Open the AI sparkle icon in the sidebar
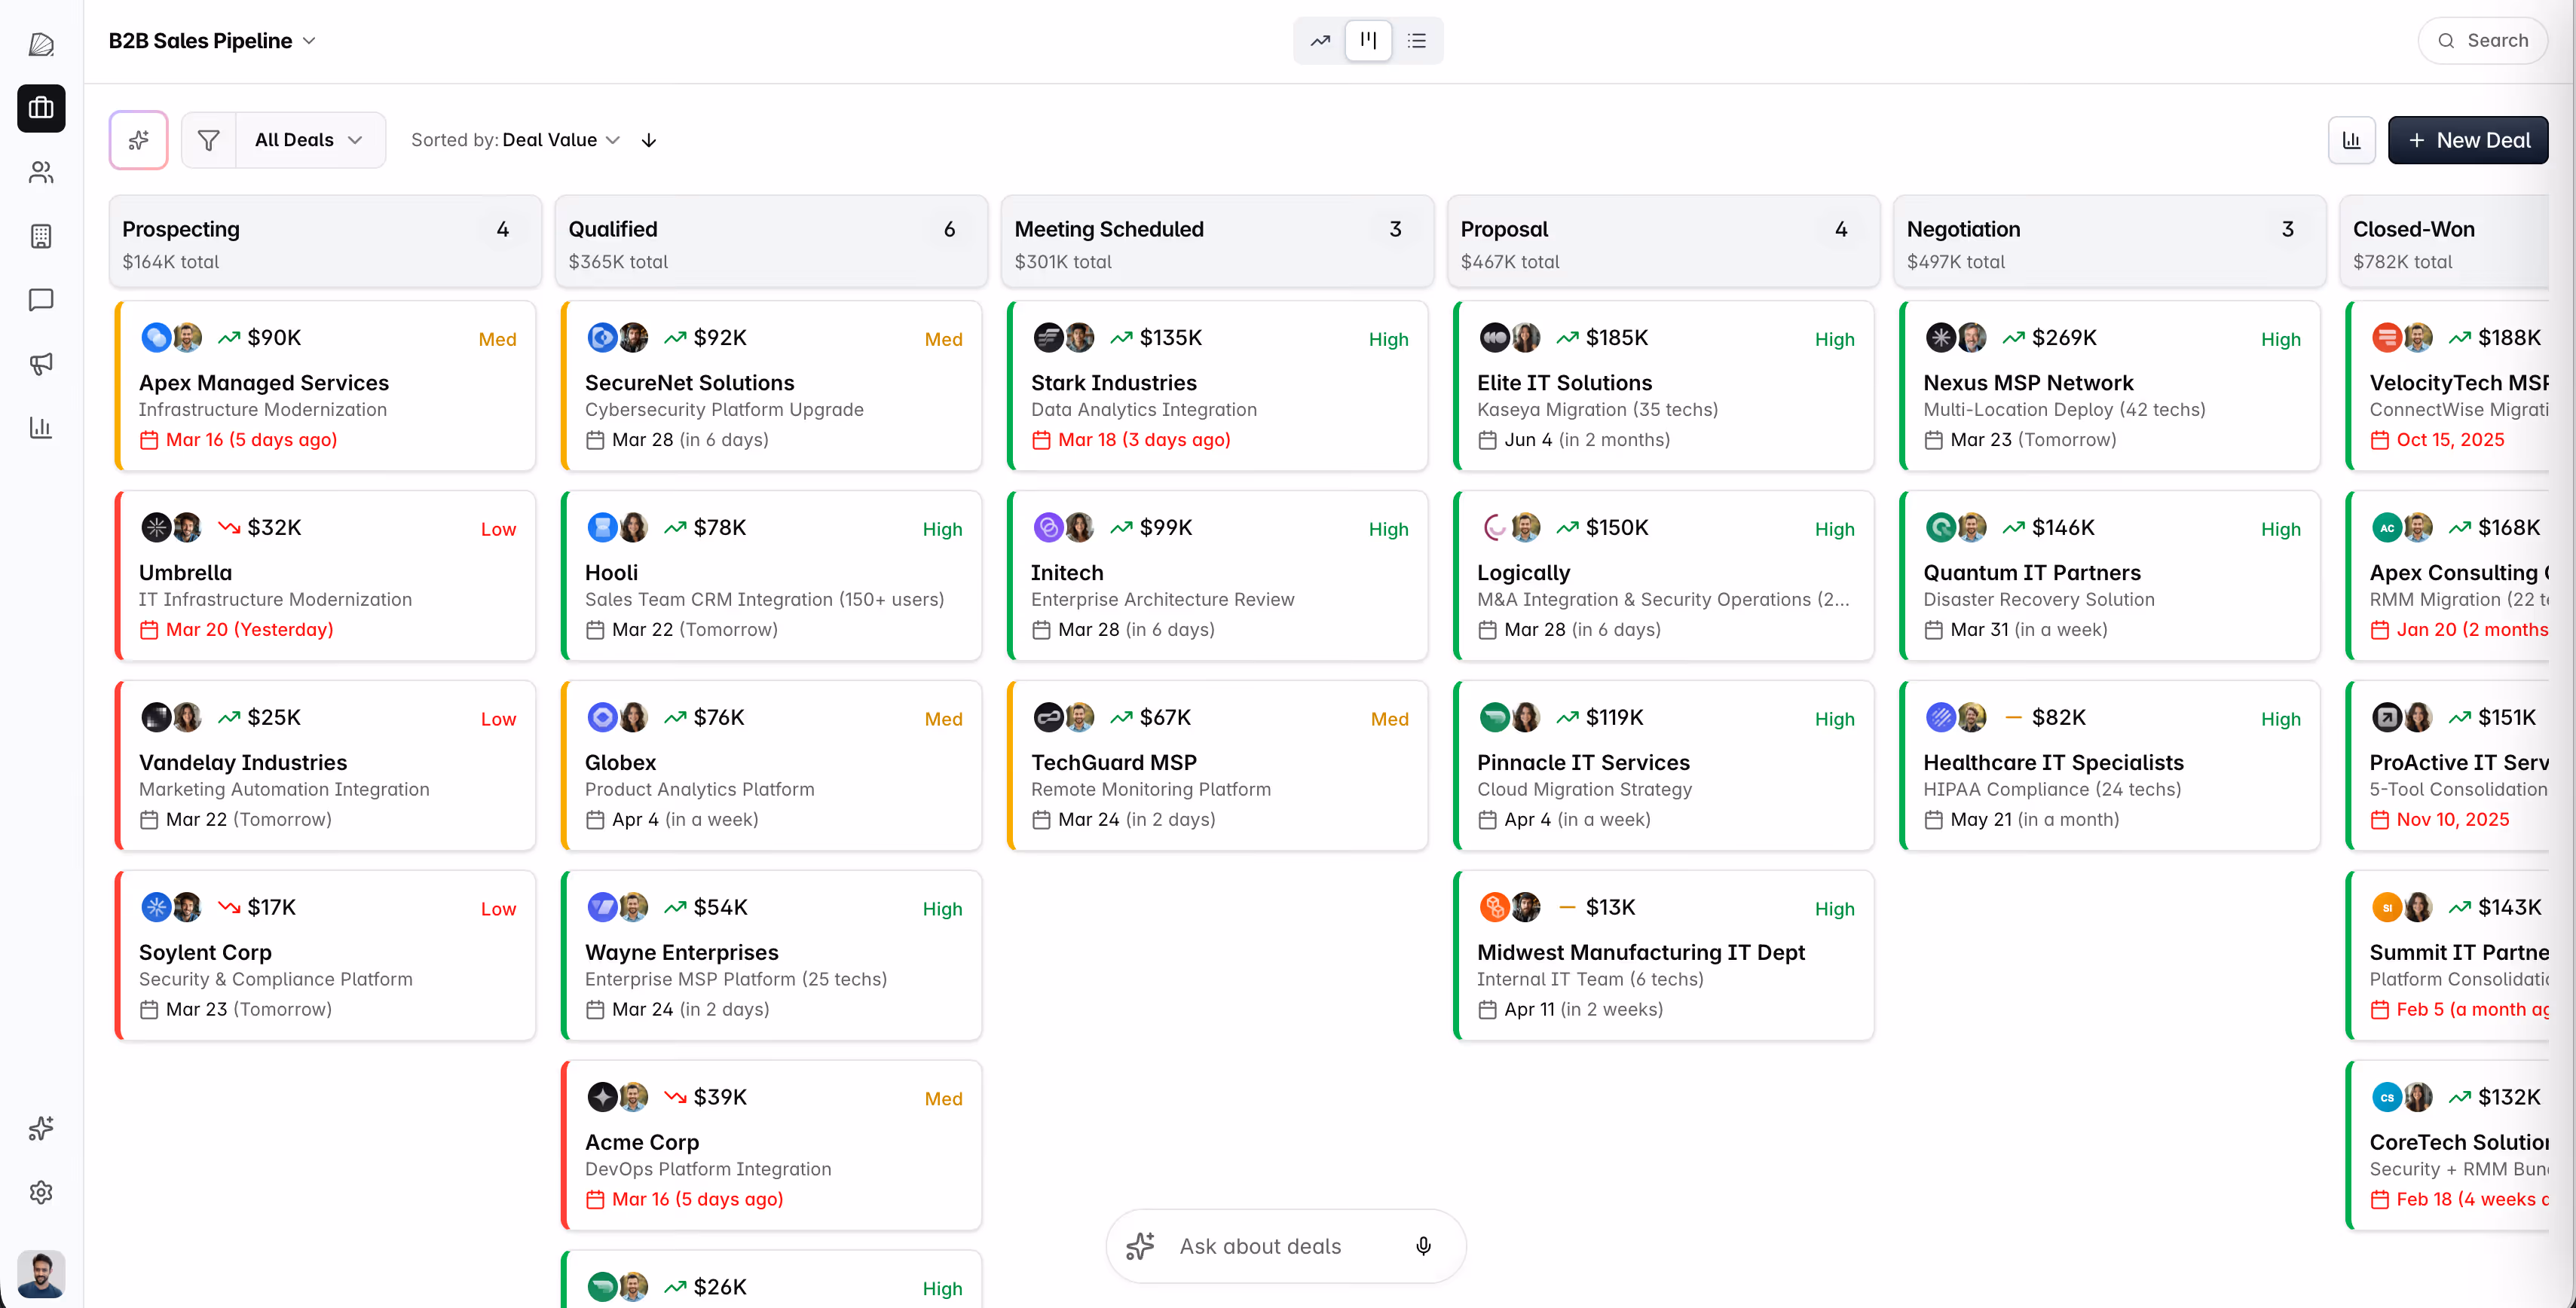 point(41,1128)
